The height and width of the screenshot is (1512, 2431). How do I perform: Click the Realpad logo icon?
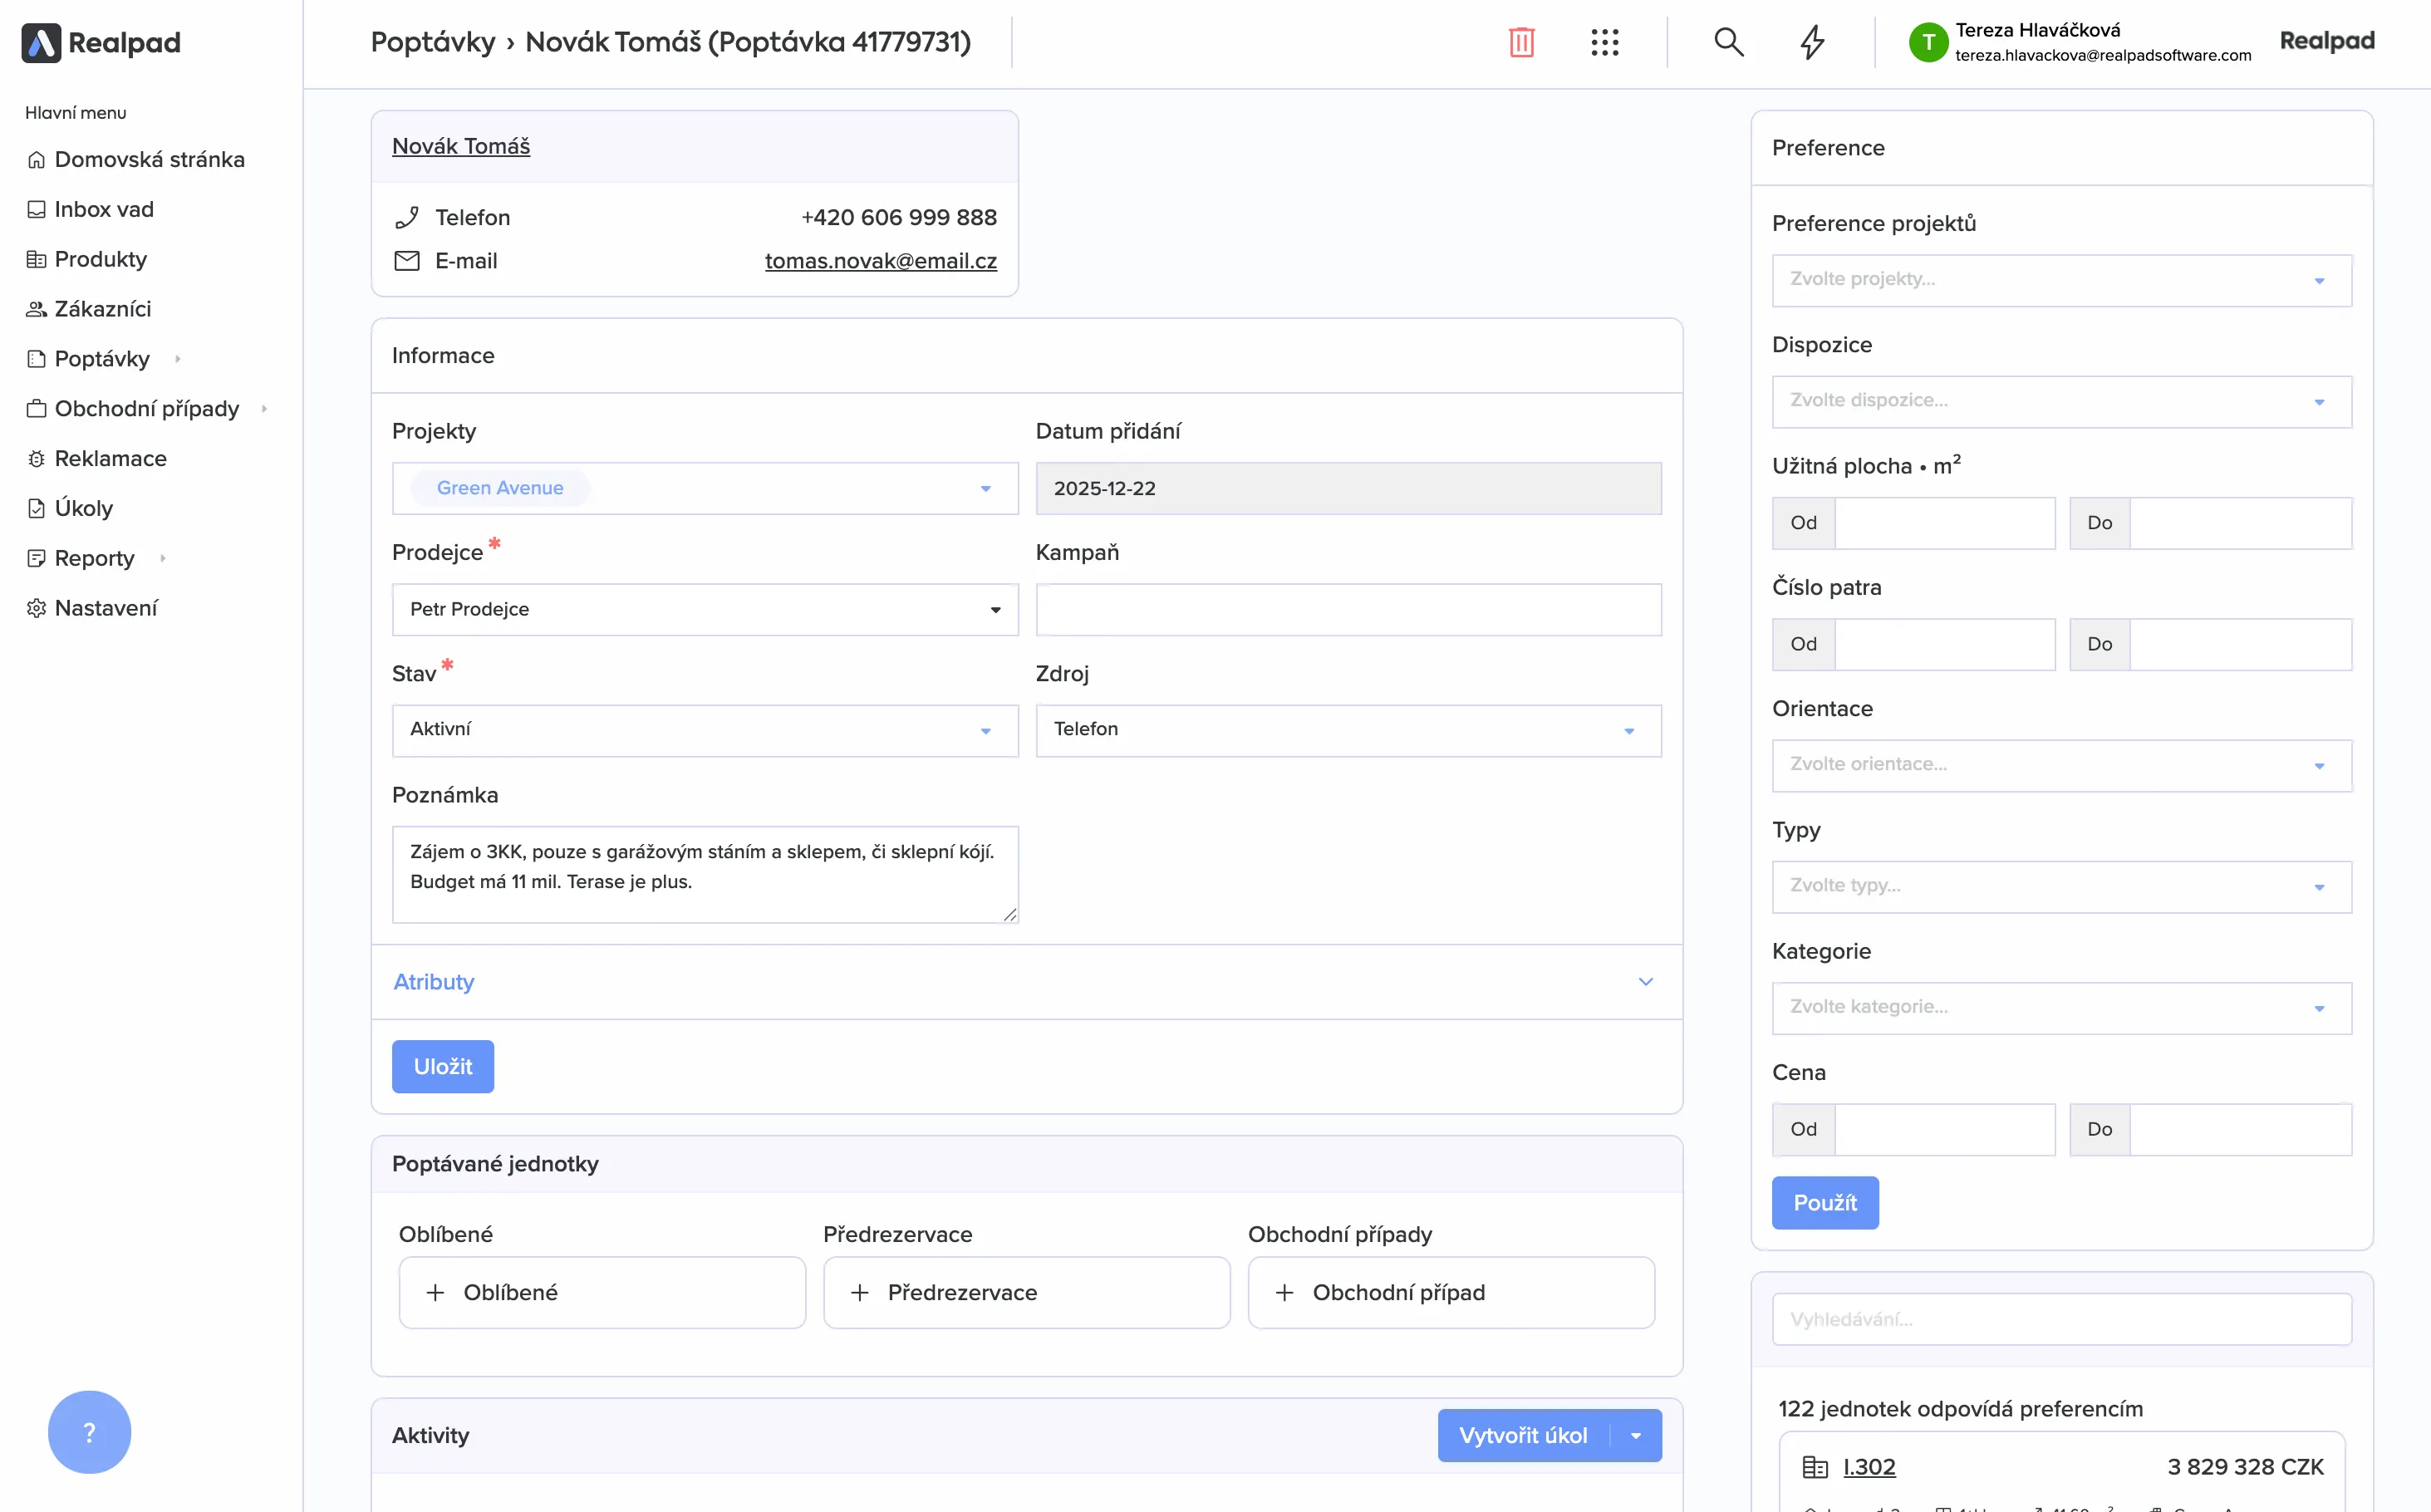[41, 43]
